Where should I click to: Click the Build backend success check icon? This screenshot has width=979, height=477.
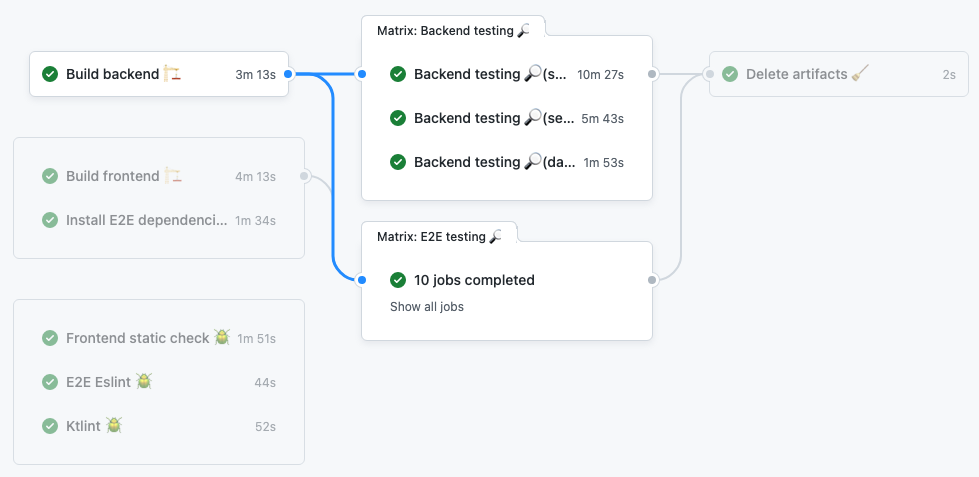[50, 74]
